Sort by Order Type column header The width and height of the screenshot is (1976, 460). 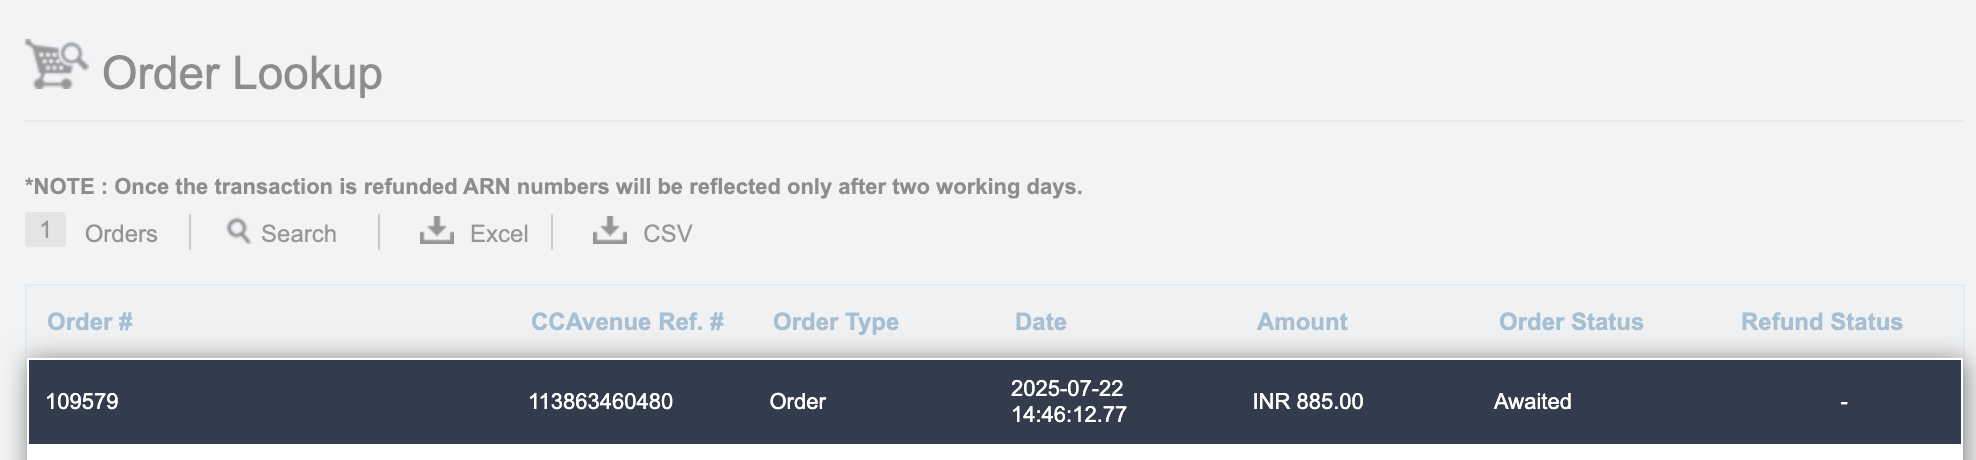[x=835, y=322]
